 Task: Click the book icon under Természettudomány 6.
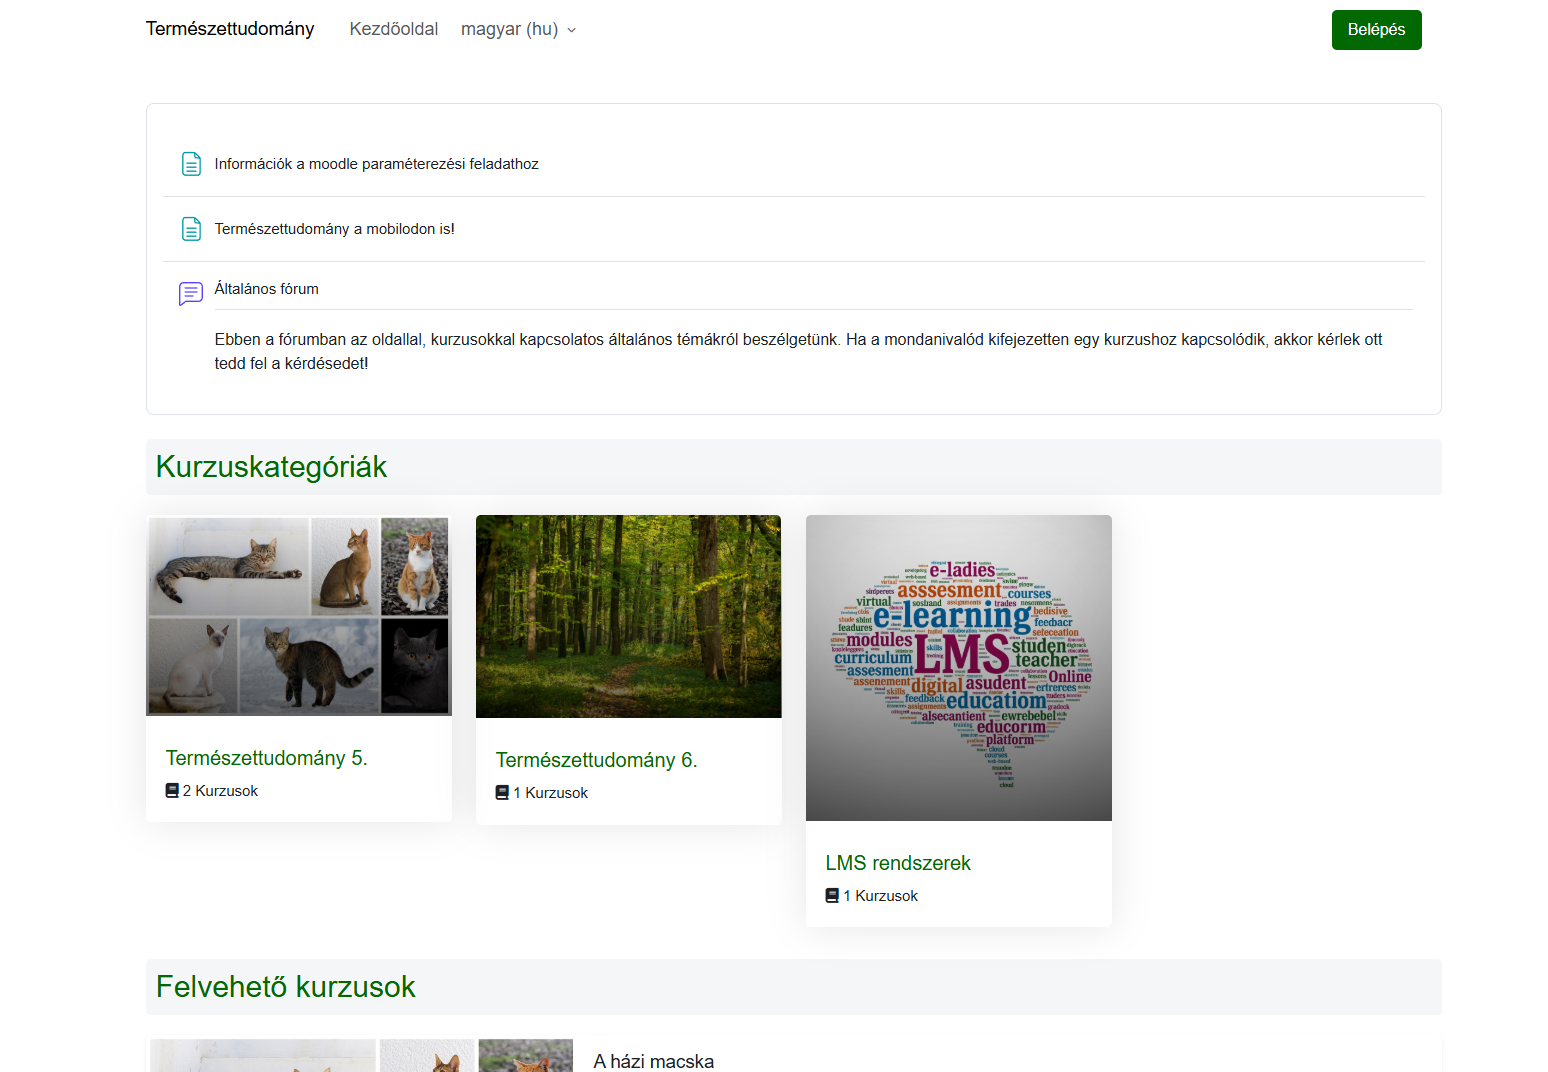[502, 793]
